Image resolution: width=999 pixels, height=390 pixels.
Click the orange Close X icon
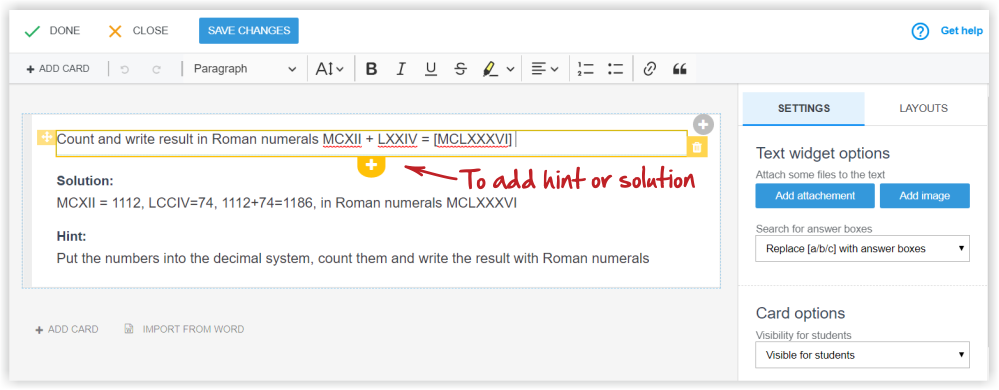pyautogui.click(x=115, y=31)
